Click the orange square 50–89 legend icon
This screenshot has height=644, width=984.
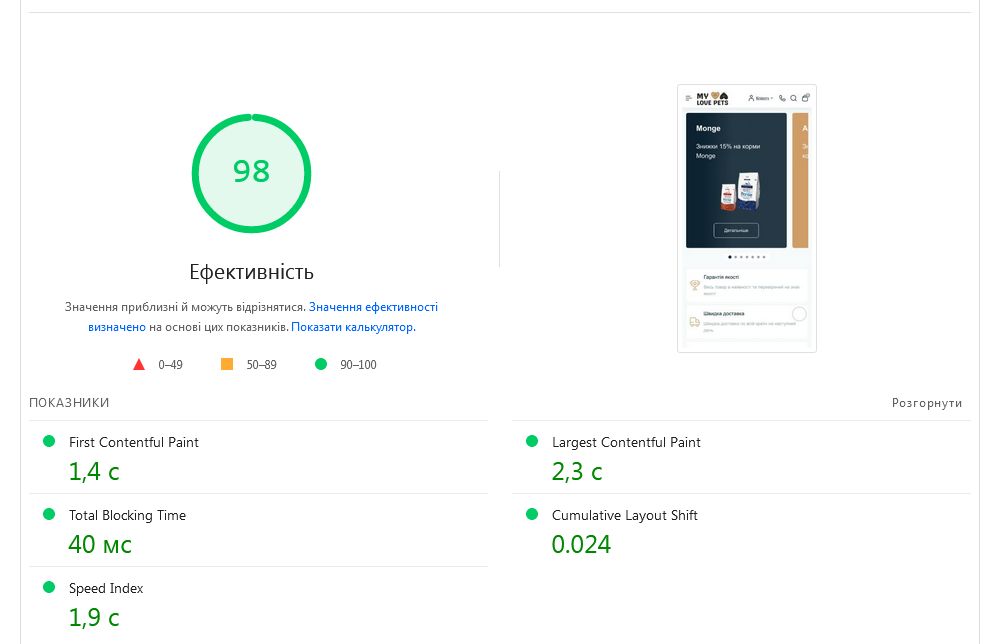click(x=227, y=364)
